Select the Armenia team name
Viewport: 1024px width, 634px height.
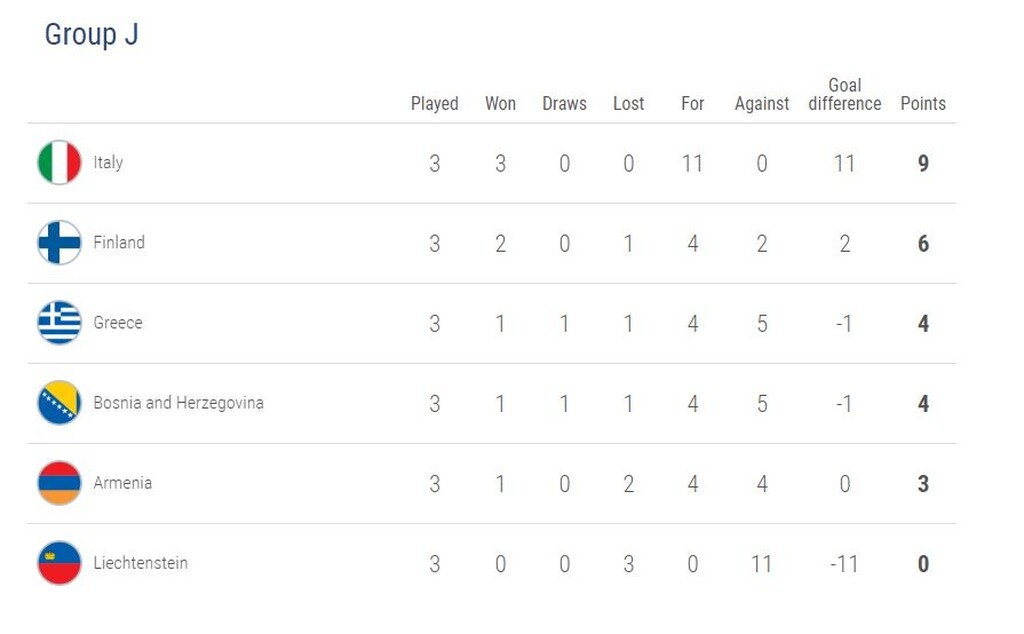click(122, 483)
